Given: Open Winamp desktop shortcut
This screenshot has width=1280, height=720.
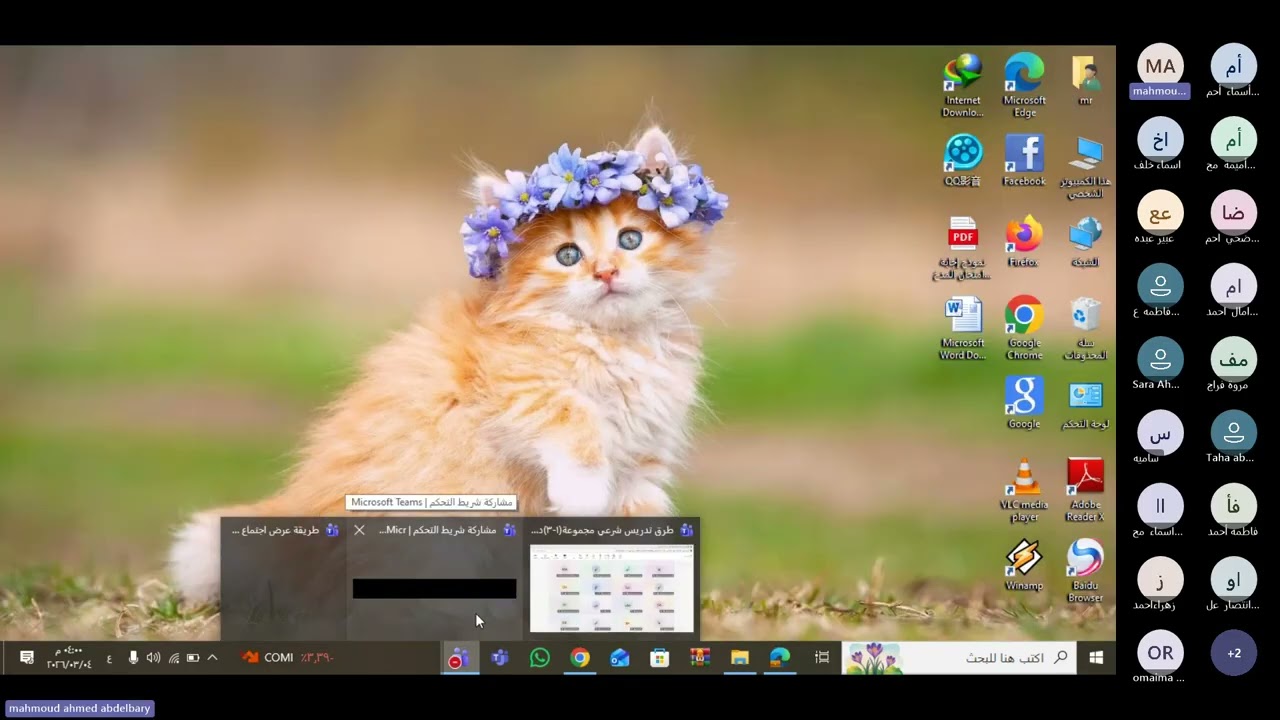Looking at the screenshot, I should point(1024,565).
